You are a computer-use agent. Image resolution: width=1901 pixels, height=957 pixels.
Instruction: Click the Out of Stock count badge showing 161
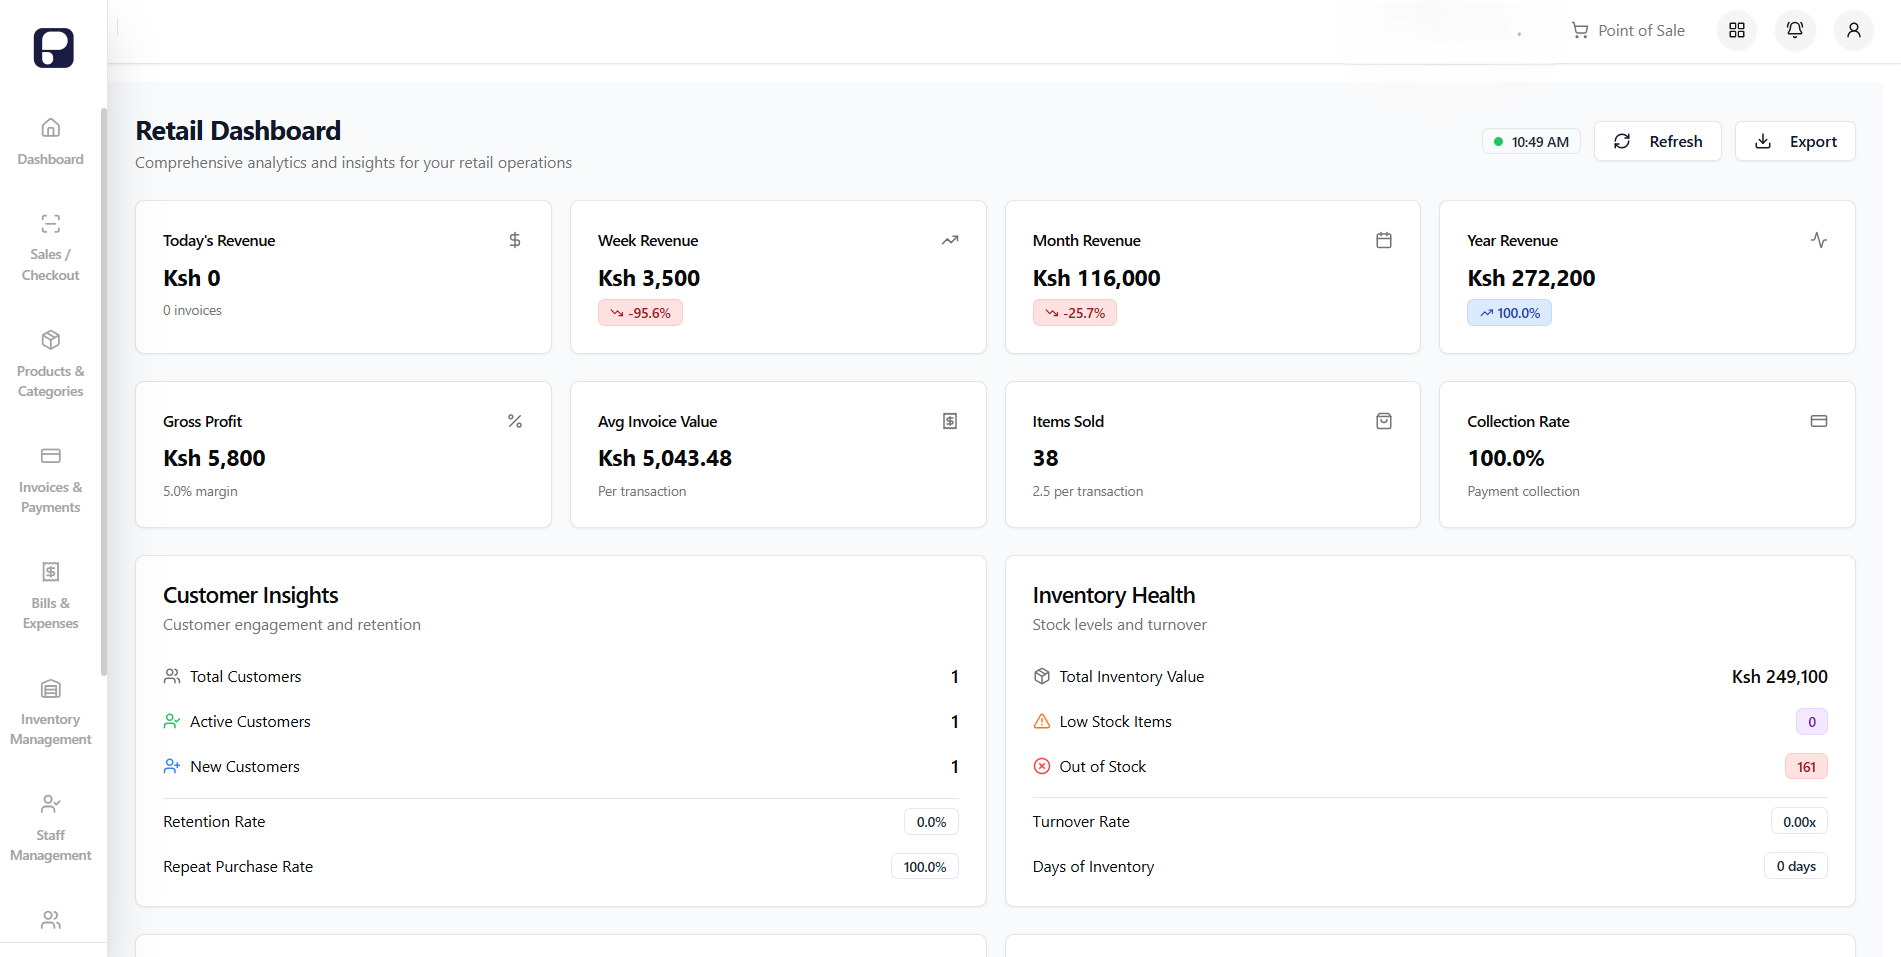pos(1806,766)
